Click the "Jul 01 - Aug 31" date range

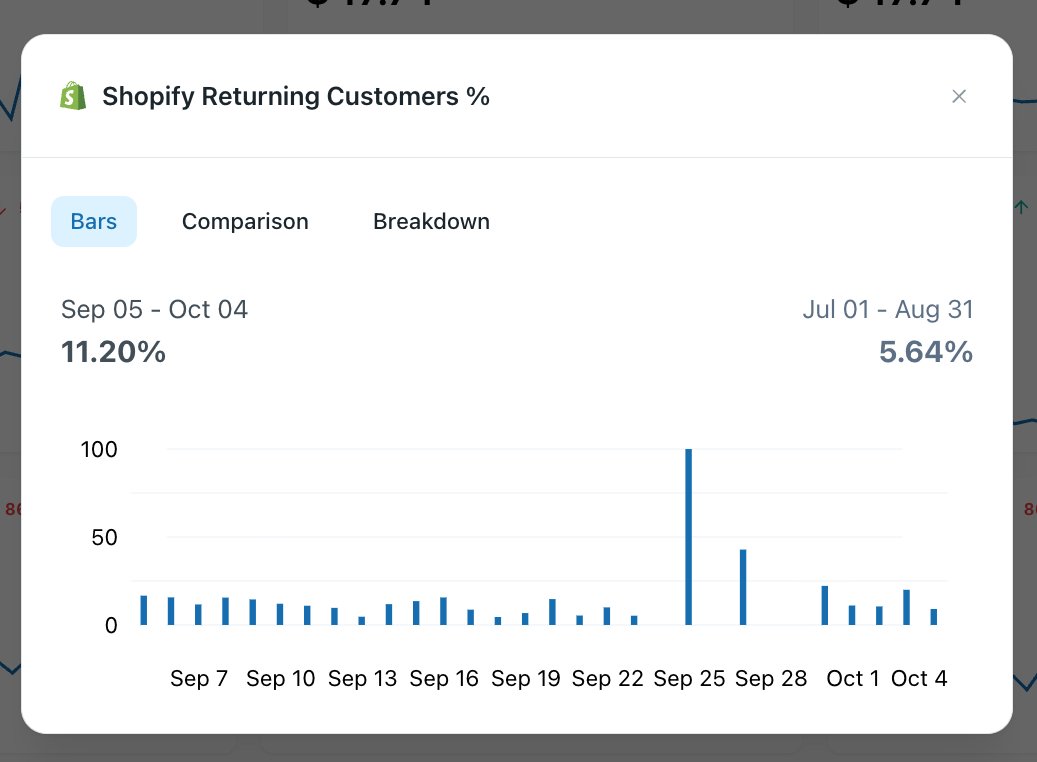[888, 310]
